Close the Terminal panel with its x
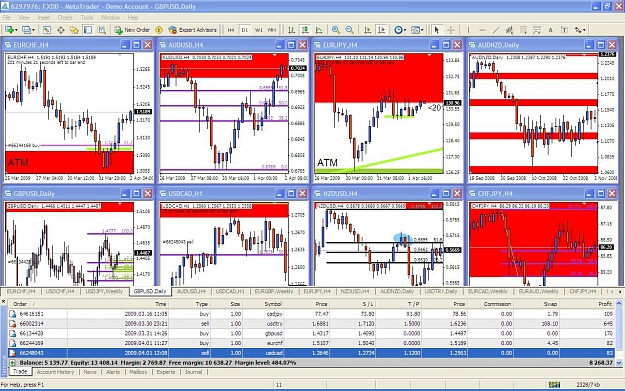The width and height of the screenshot is (625, 391). [4, 302]
